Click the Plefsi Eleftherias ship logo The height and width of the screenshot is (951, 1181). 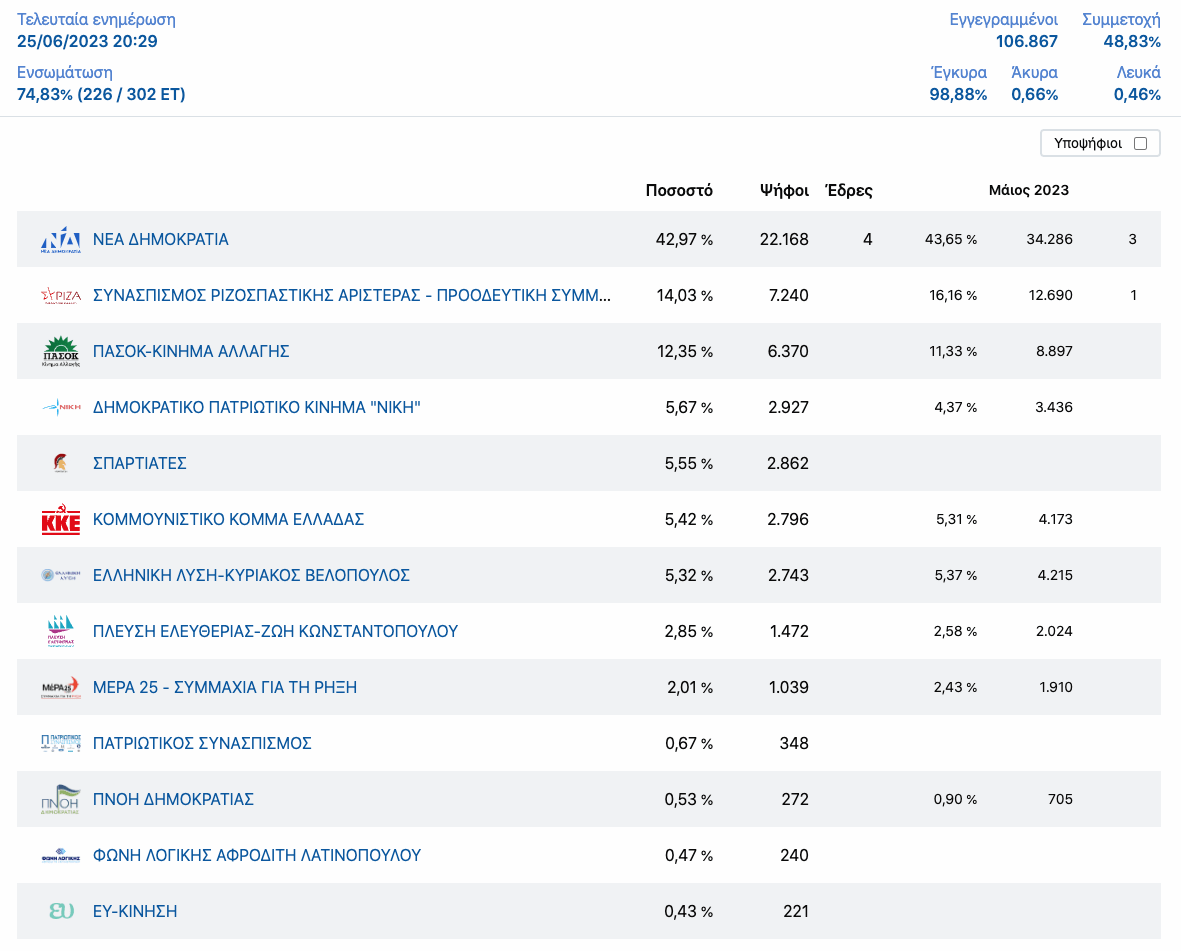60,631
